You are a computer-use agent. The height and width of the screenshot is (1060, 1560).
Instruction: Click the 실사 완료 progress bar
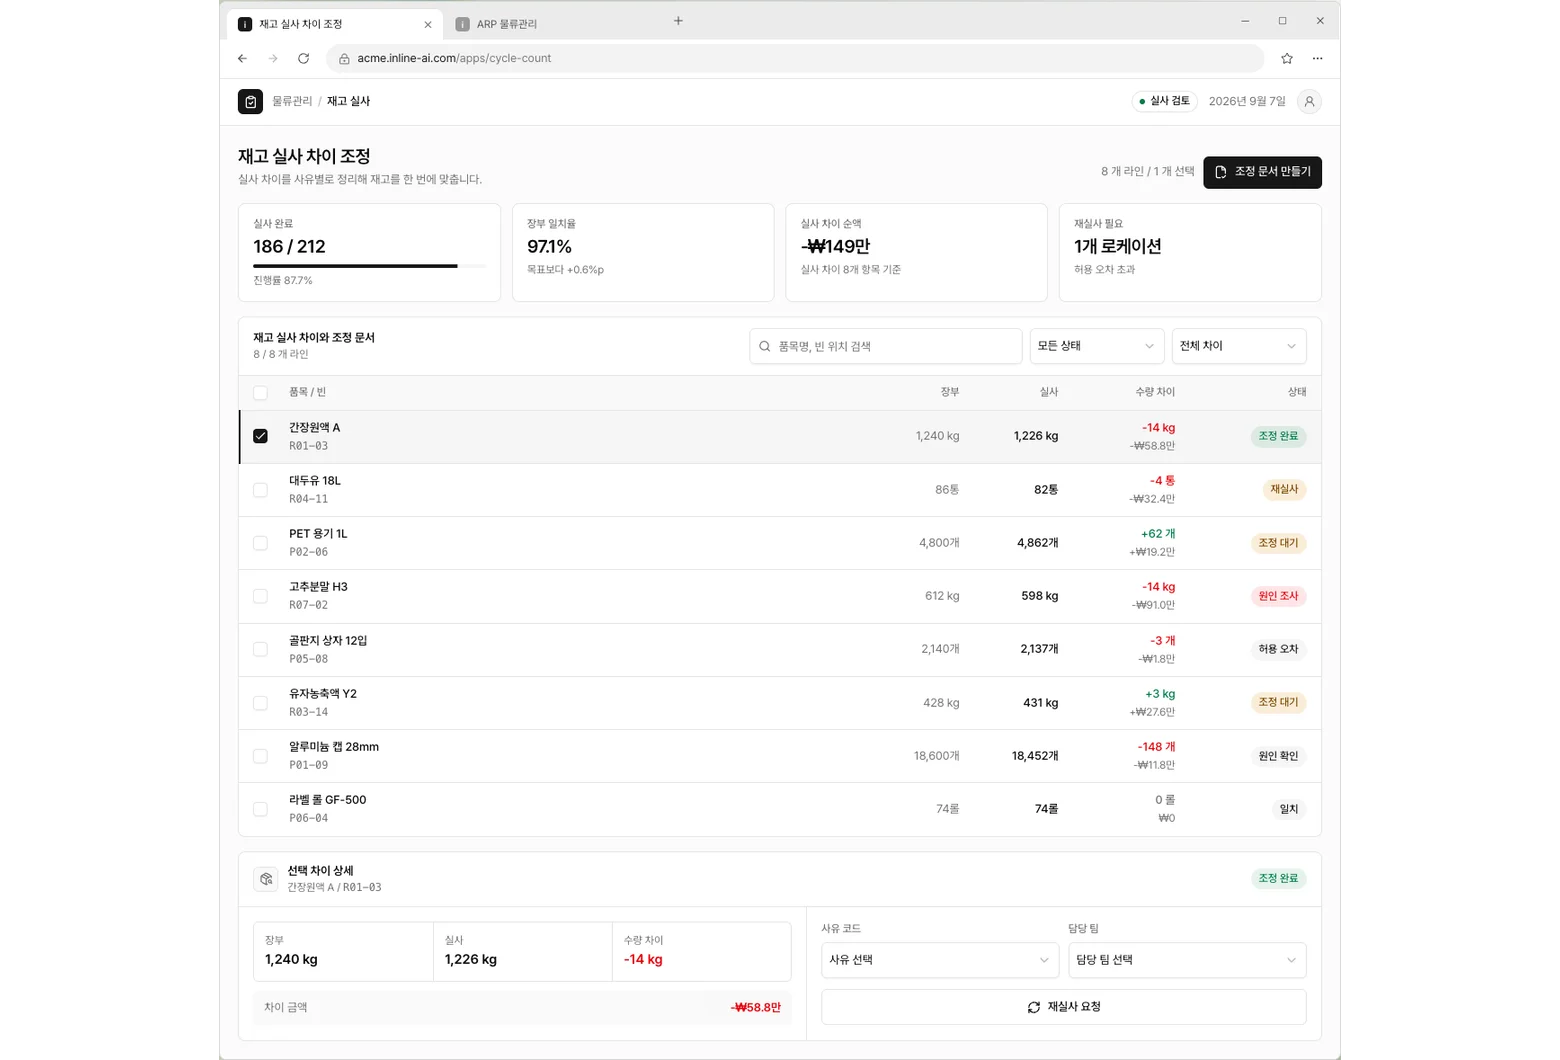[369, 266]
